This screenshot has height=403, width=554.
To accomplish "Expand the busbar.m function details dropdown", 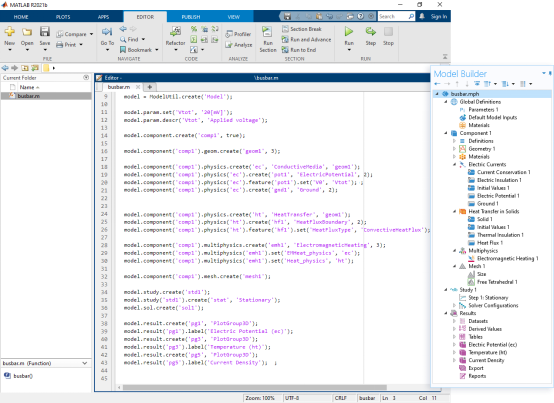I will click(x=84, y=363).
